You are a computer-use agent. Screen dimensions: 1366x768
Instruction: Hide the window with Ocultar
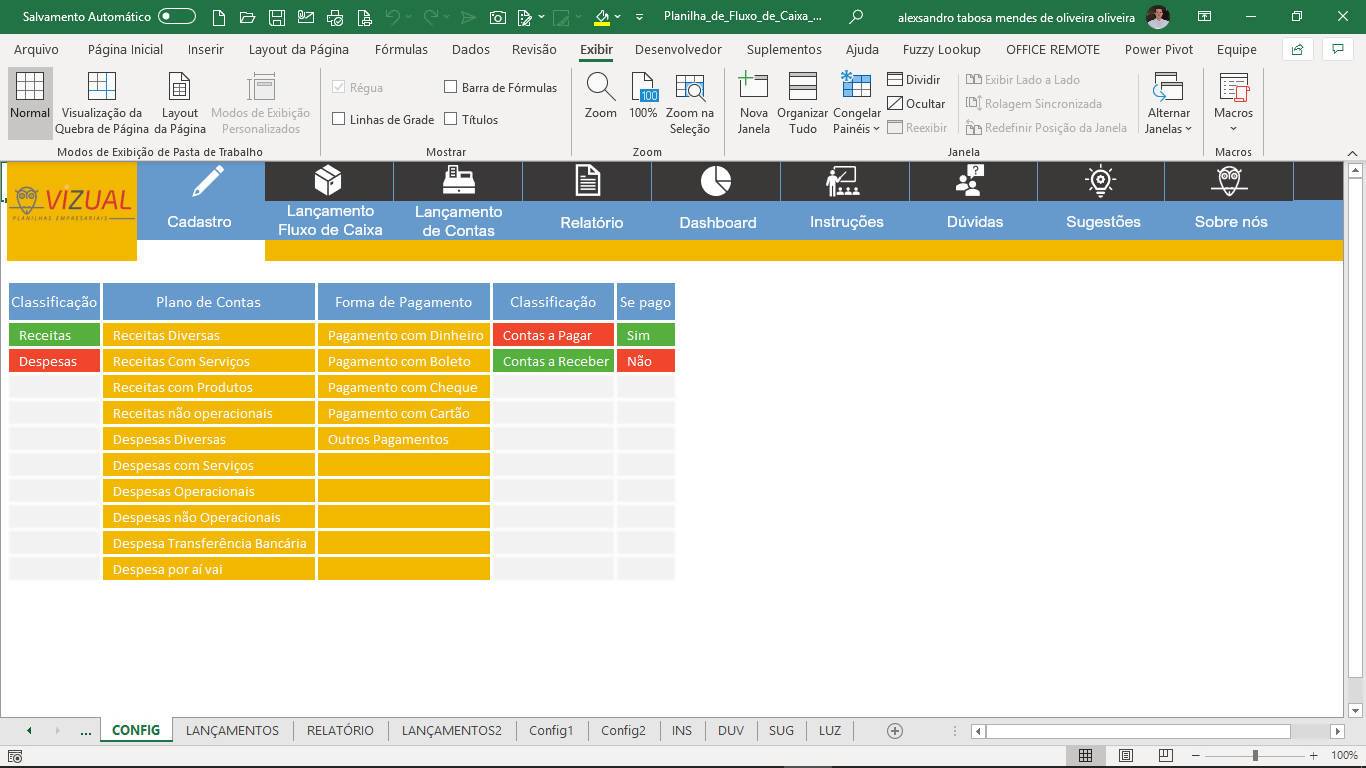[x=916, y=104]
